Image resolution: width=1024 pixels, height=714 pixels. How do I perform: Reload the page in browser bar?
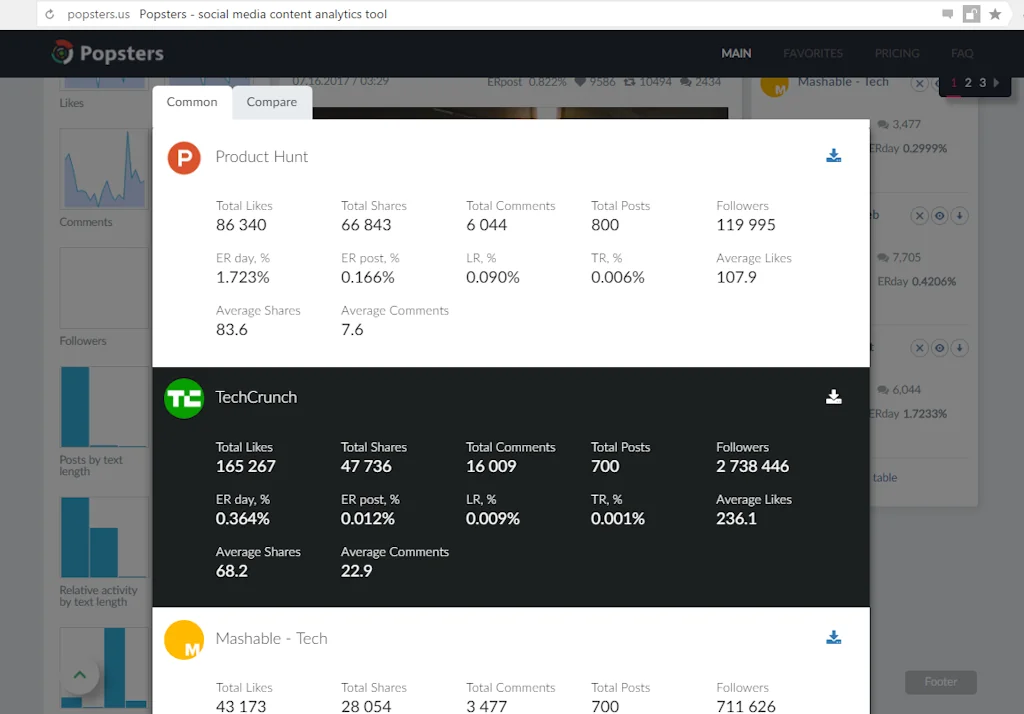pyautogui.click(x=50, y=15)
